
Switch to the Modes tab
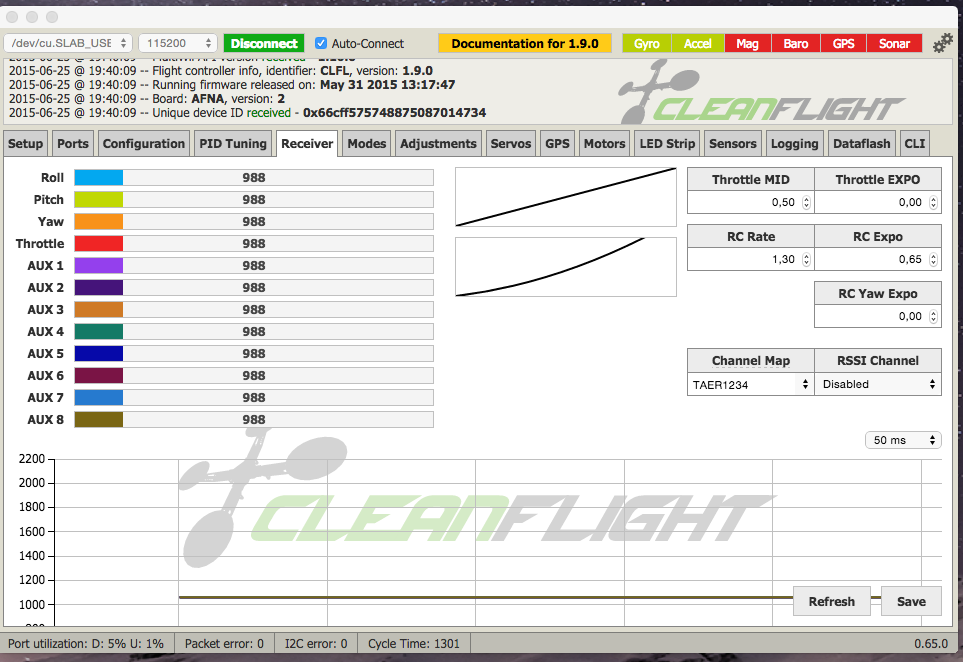(367, 144)
